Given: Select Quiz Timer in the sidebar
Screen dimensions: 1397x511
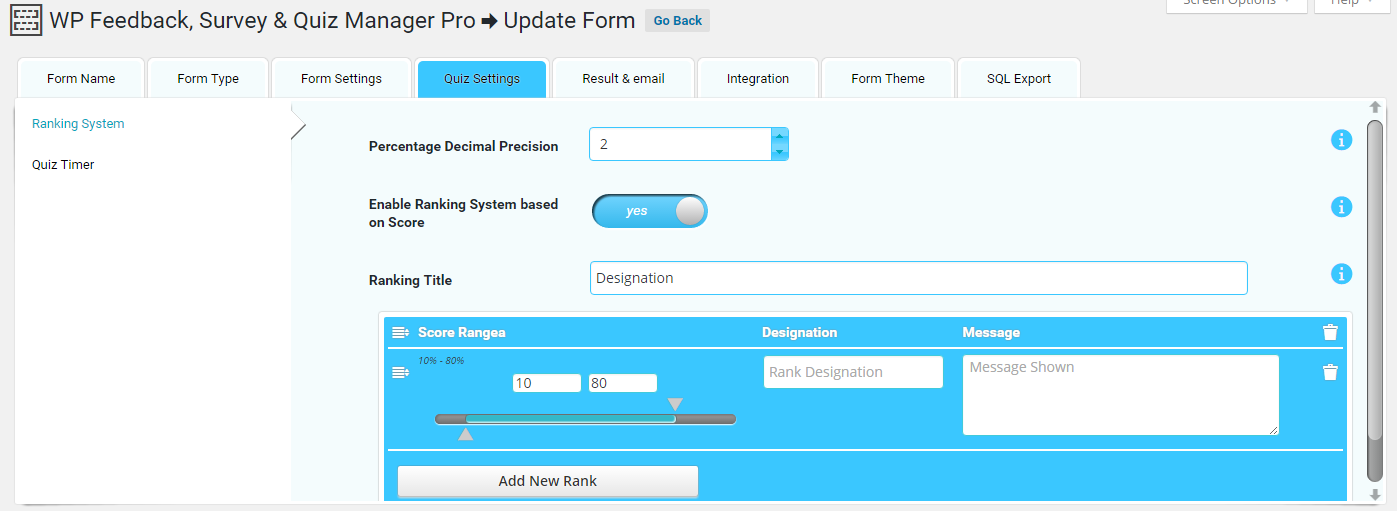Looking at the screenshot, I should 63,165.
